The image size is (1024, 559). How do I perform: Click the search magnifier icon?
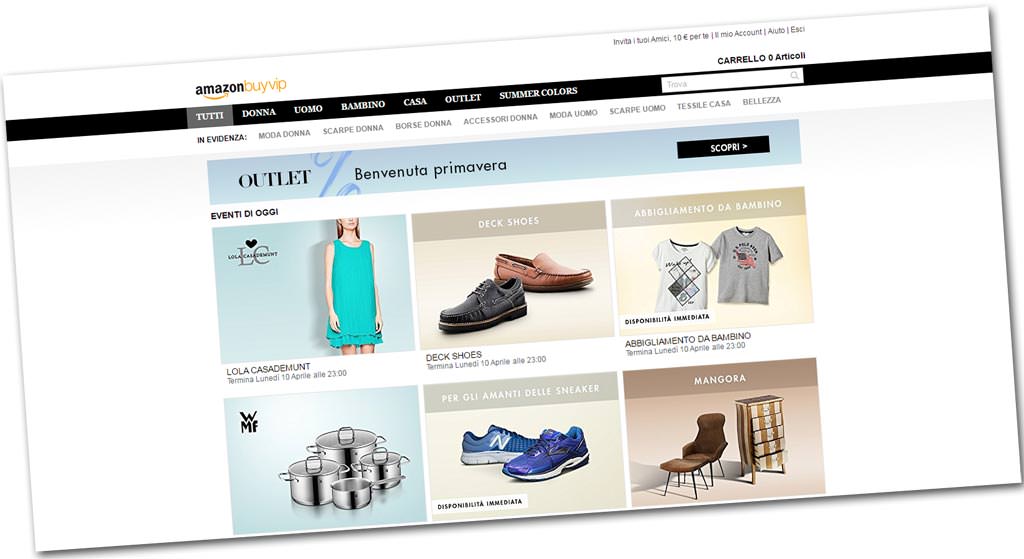coord(794,76)
